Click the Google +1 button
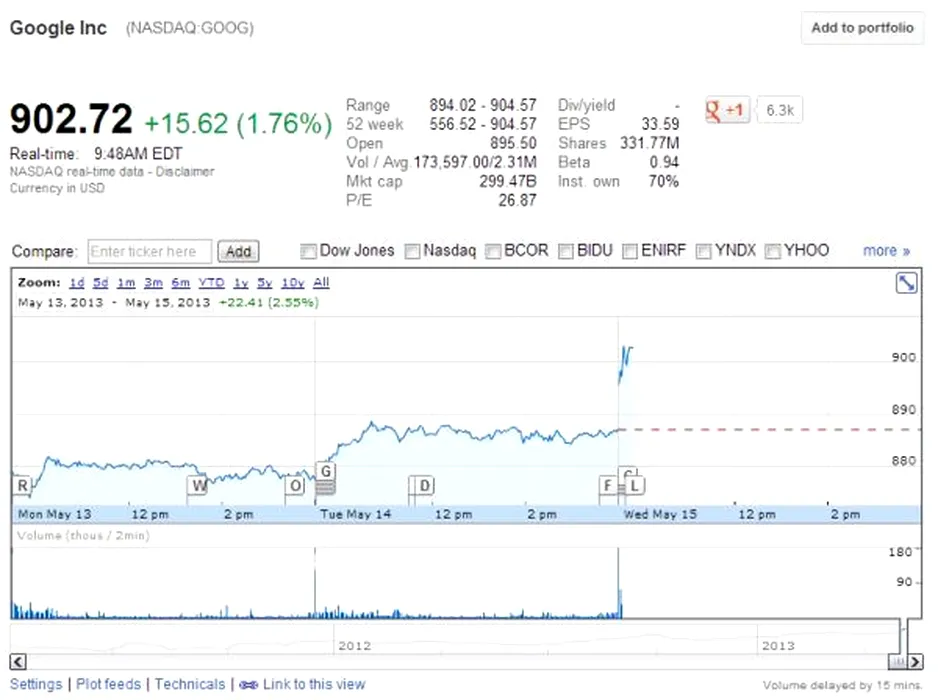The height and width of the screenshot is (700, 938). [727, 110]
